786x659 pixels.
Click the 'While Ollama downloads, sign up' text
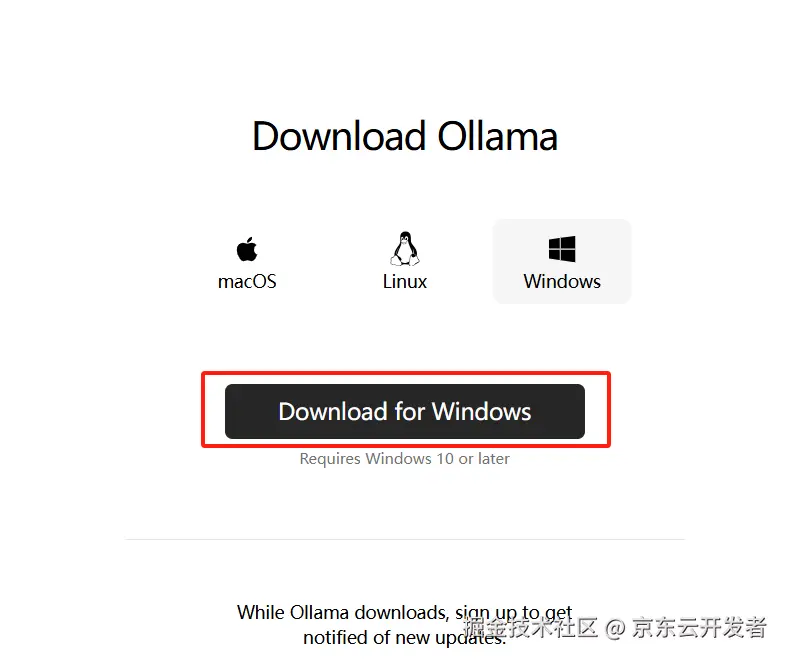point(405,612)
